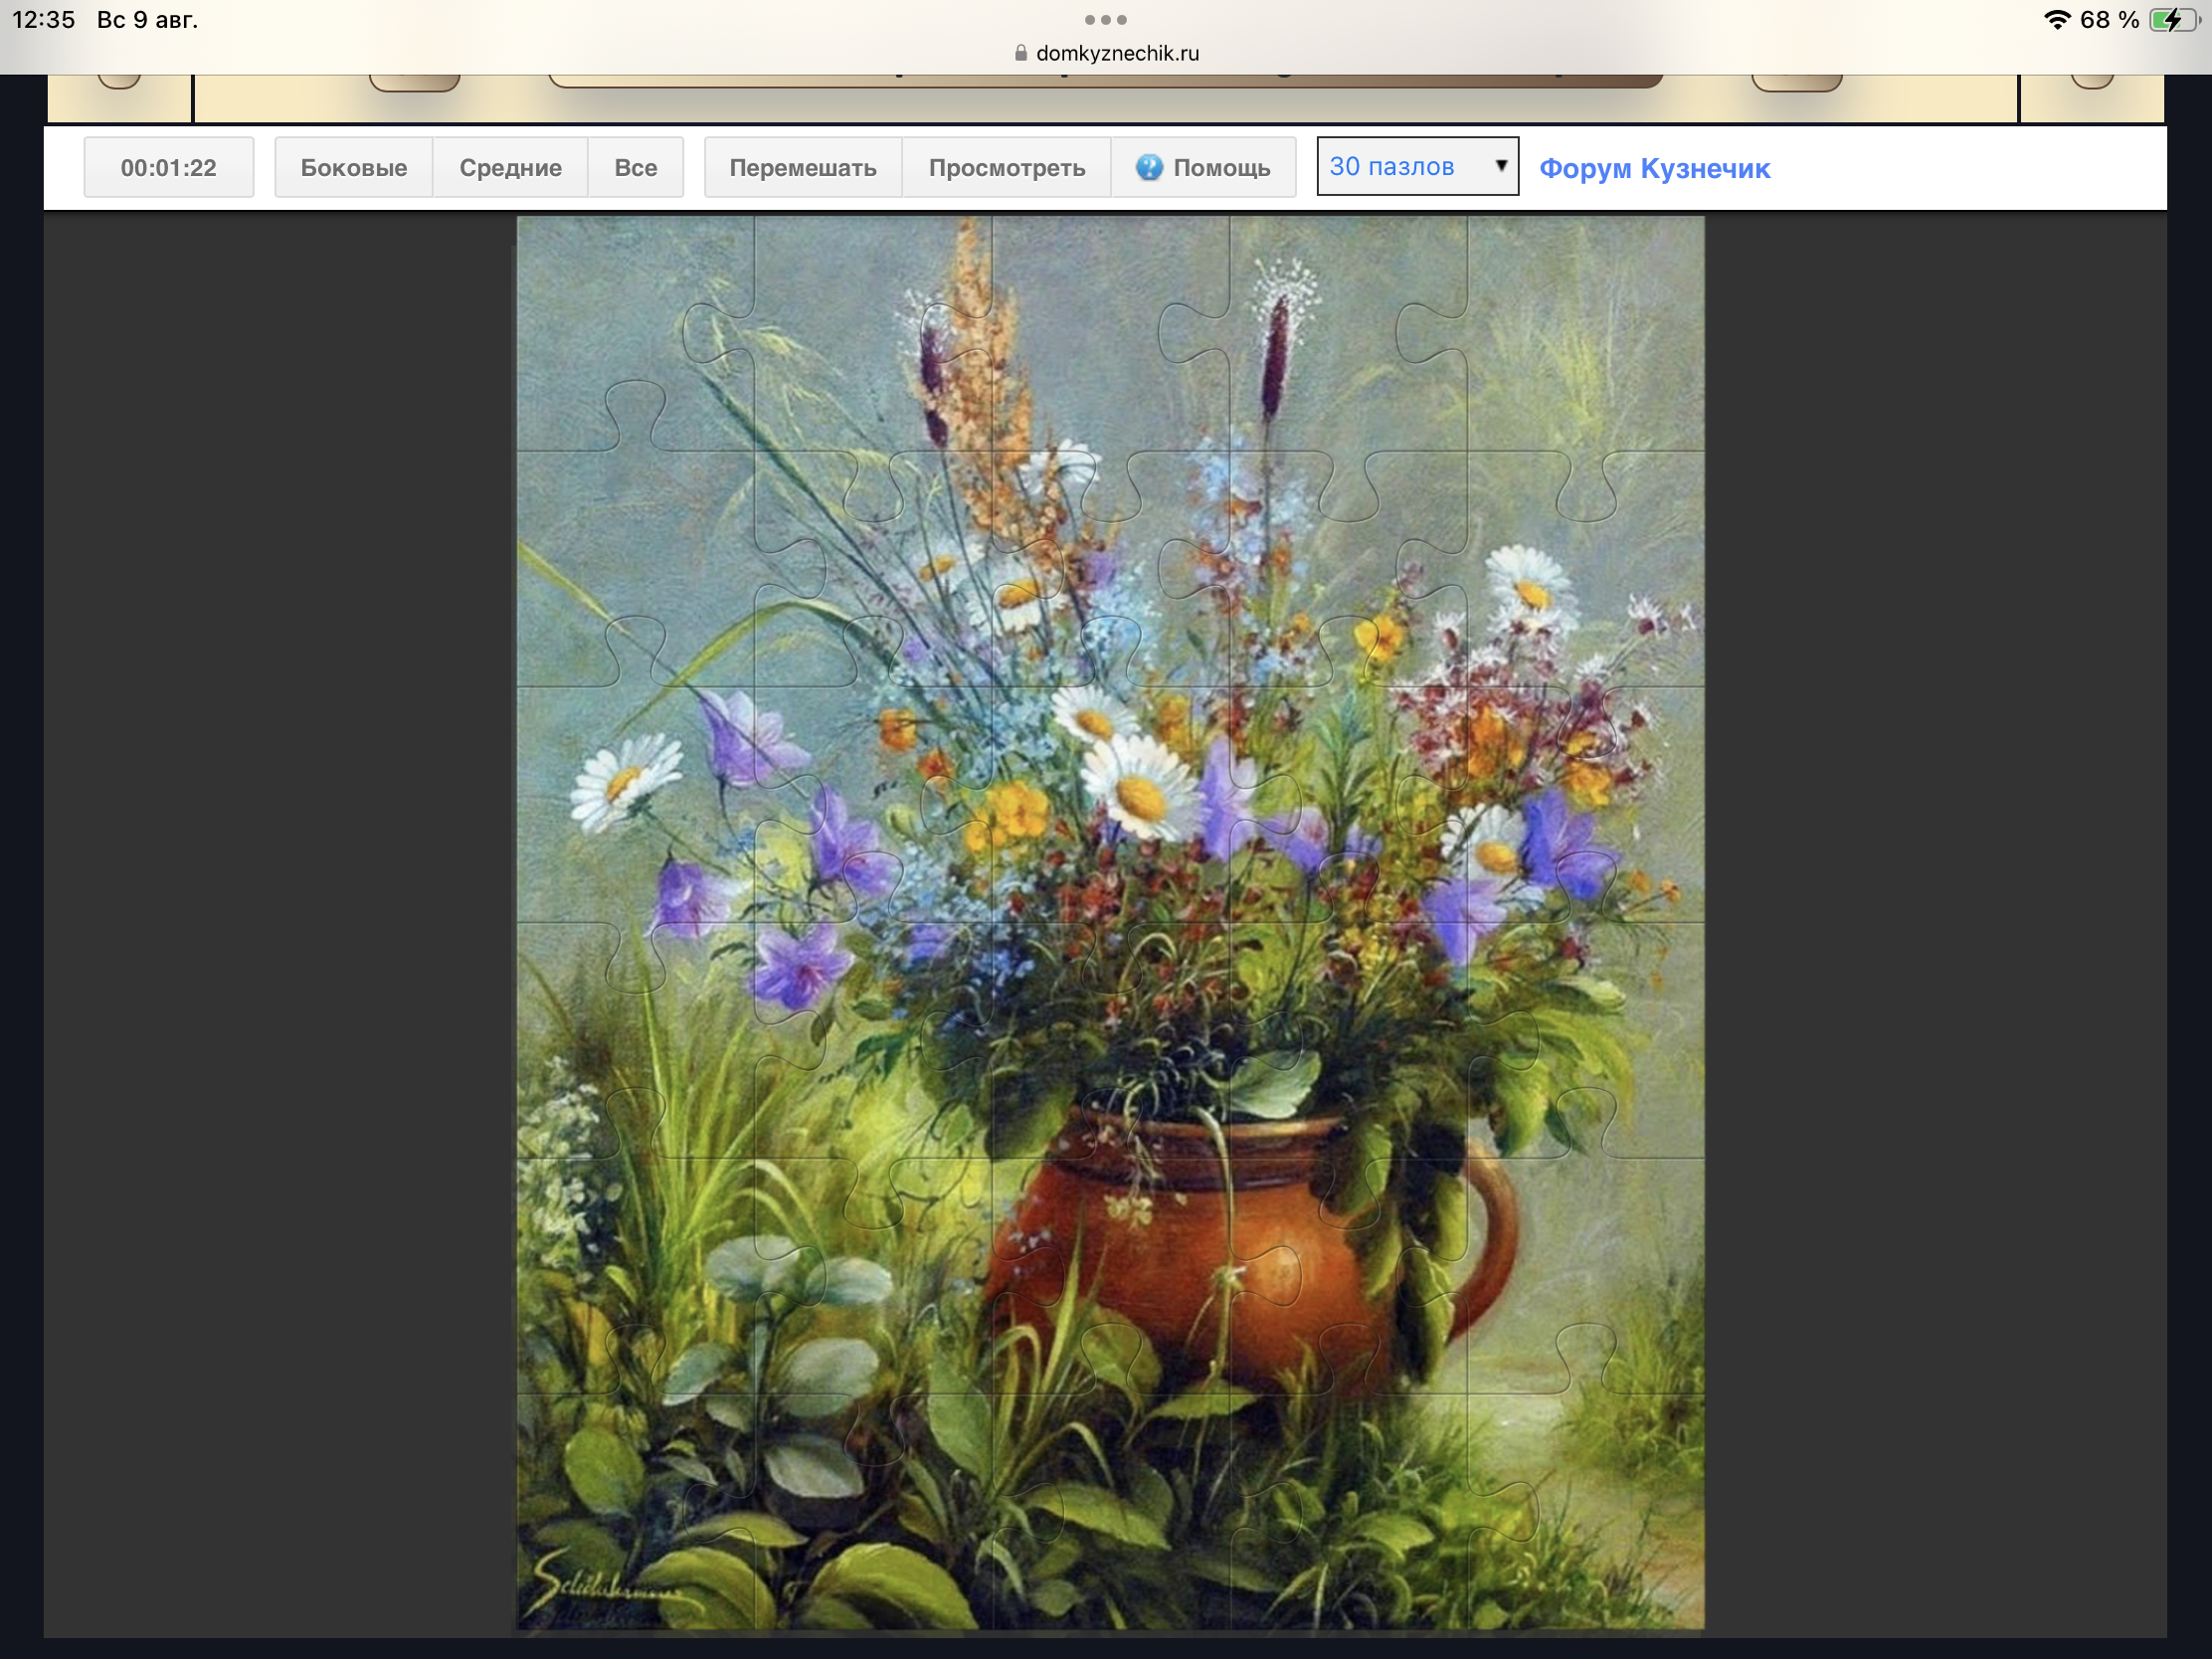2212x1659 pixels.
Task: Show the Средние middle pieces
Action: tap(510, 167)
